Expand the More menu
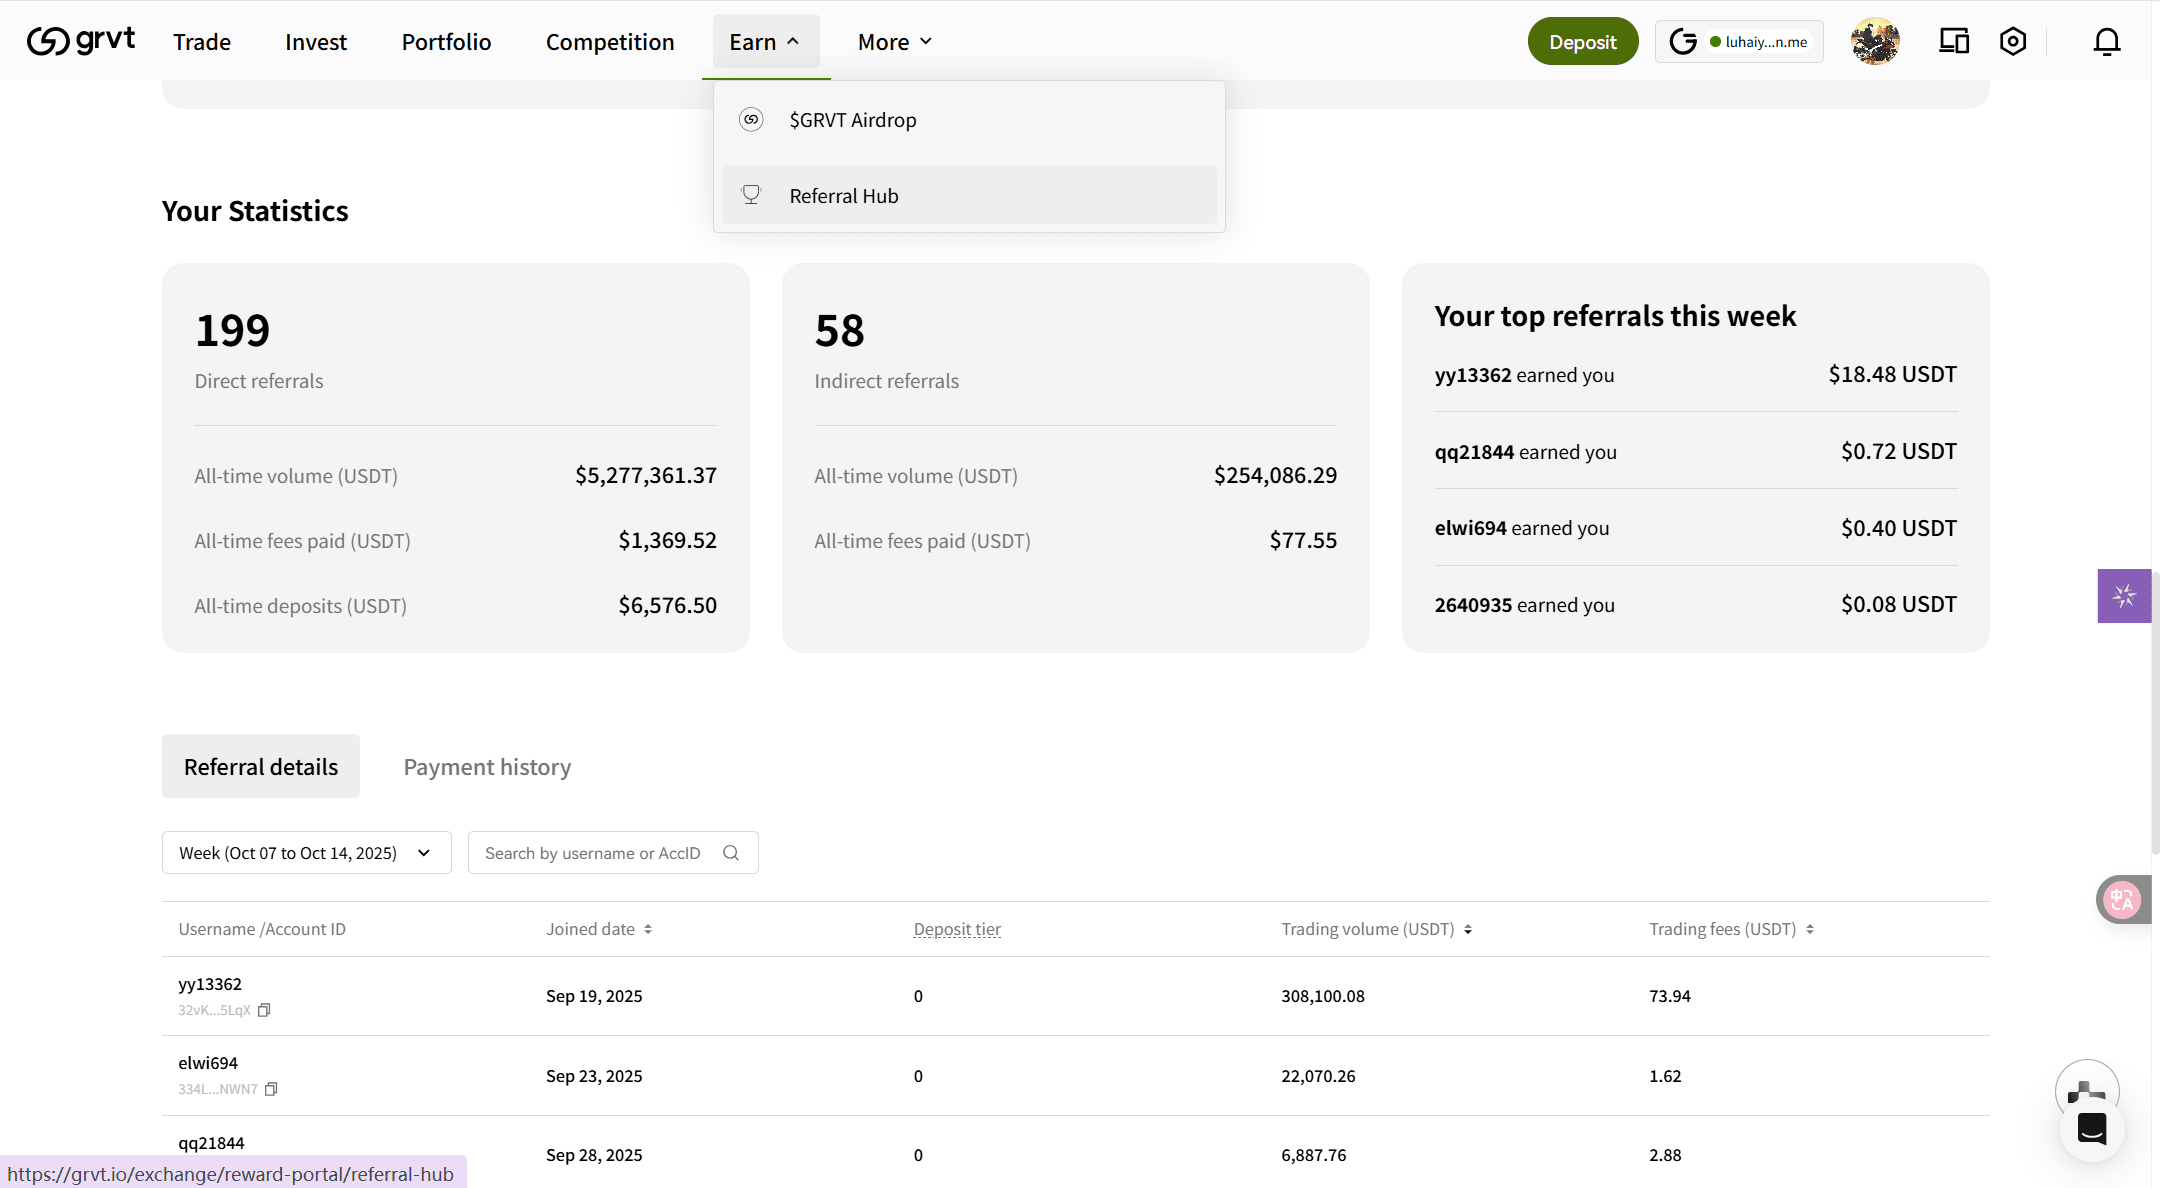The height and width of the screenshot is (1188, 2160). pyautogui.click(x=895, y=42)
